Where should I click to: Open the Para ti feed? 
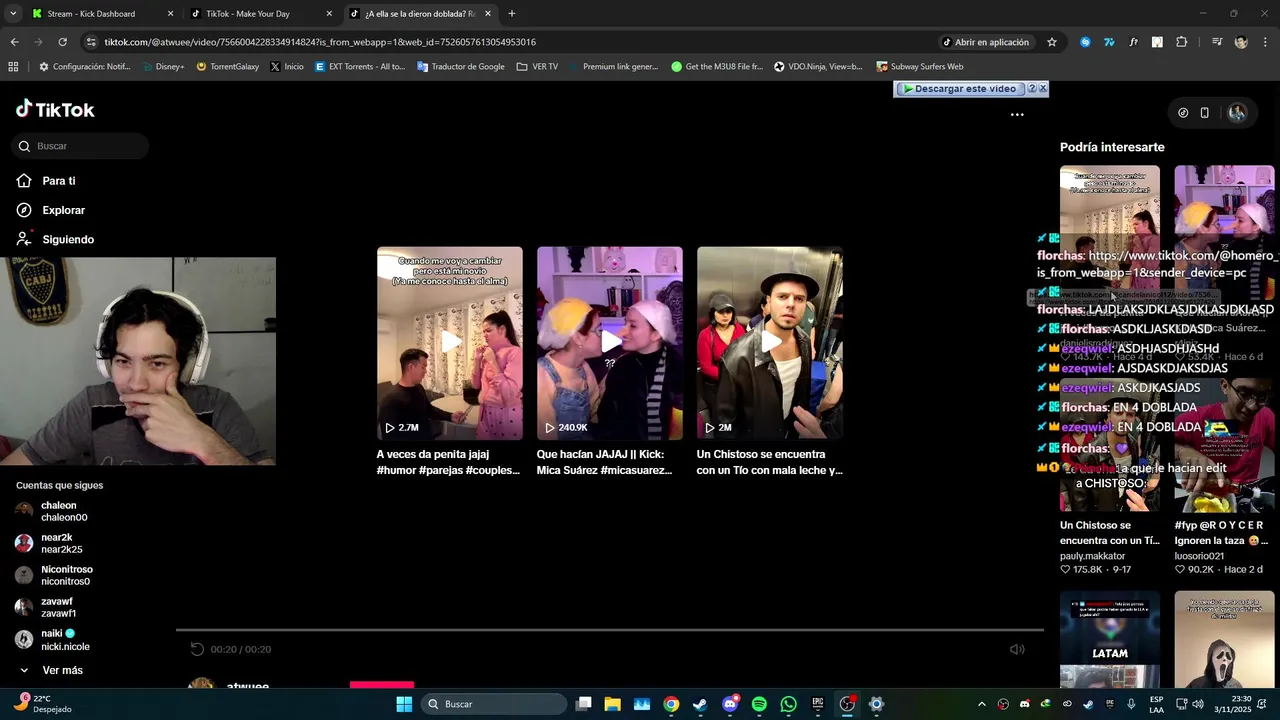coord(47,181)
